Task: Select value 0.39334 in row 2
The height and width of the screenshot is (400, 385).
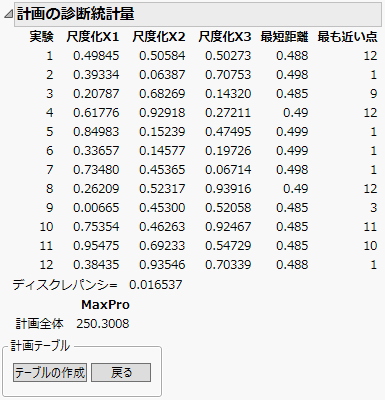Action: point(96,75)
